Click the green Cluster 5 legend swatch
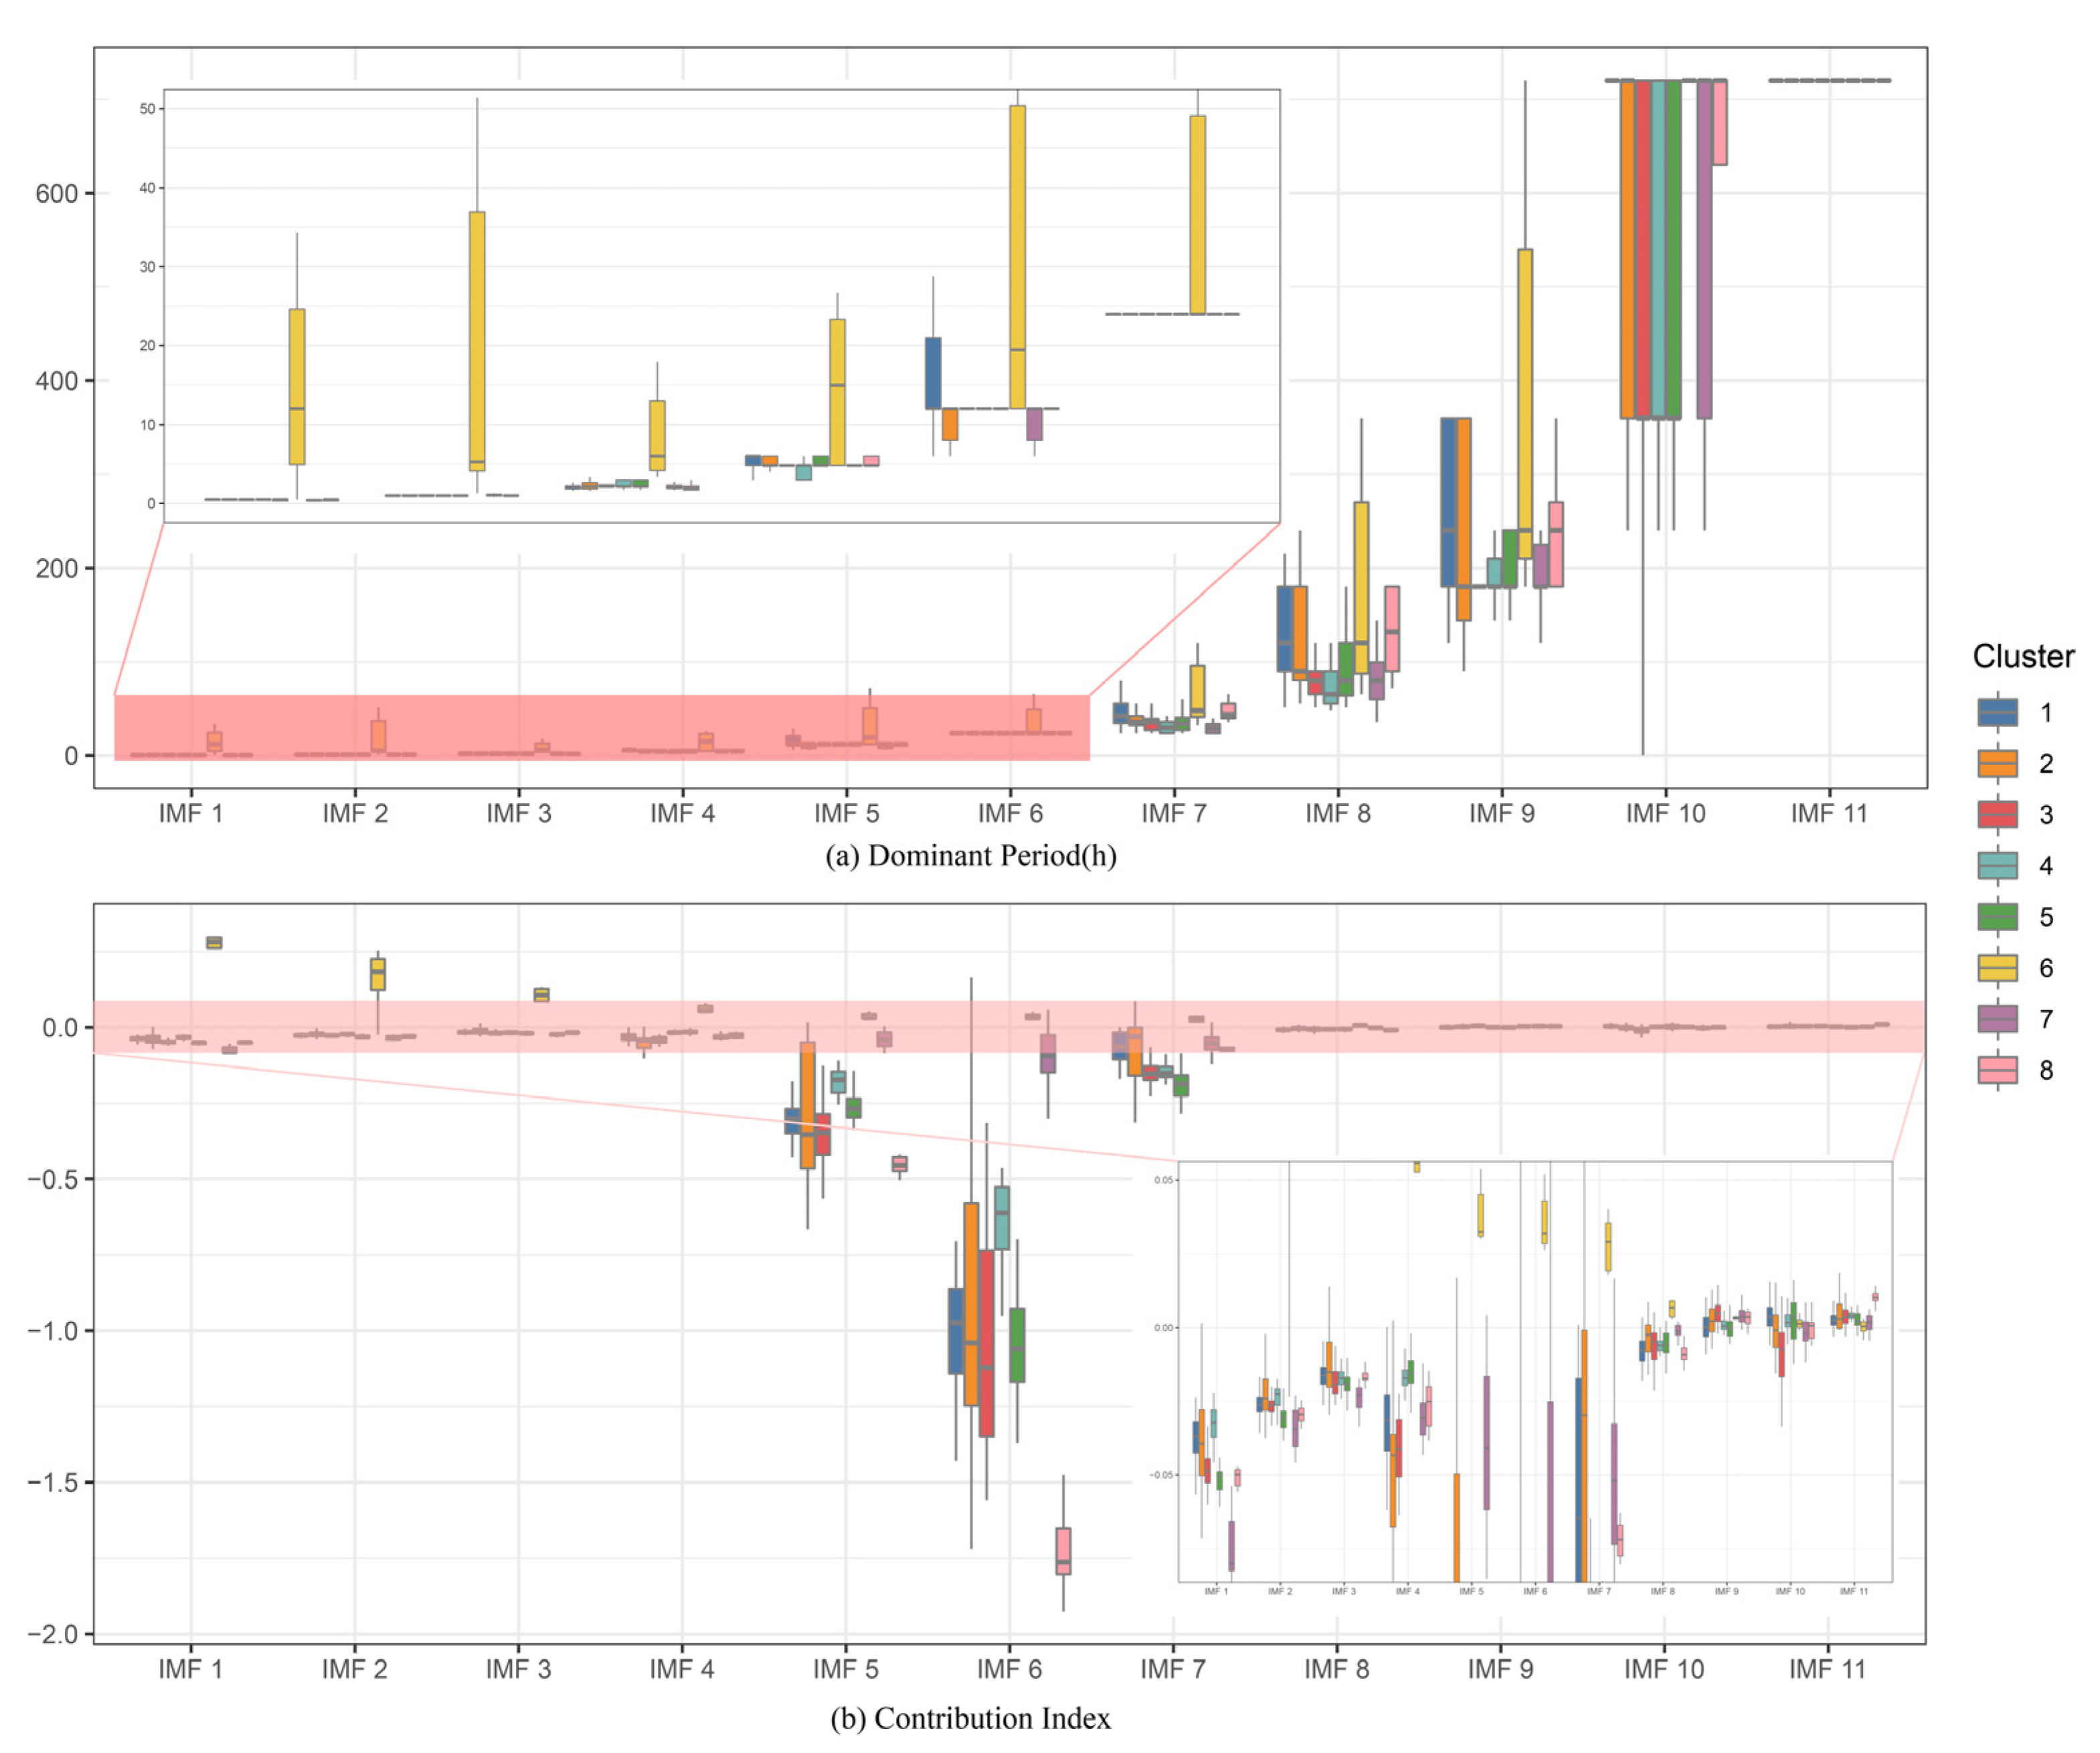2100x1753 pixels. point(1997,916)
